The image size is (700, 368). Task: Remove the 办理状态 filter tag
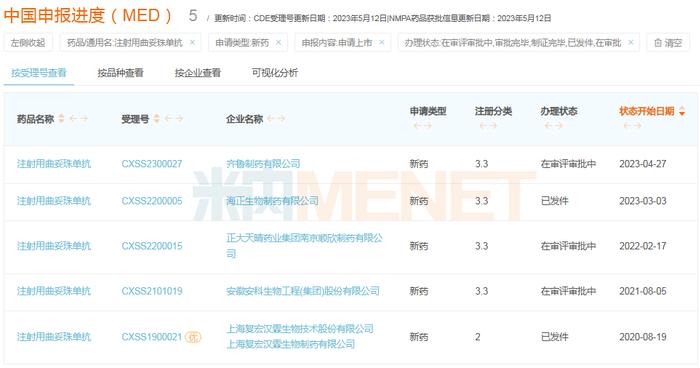(631, 42)
